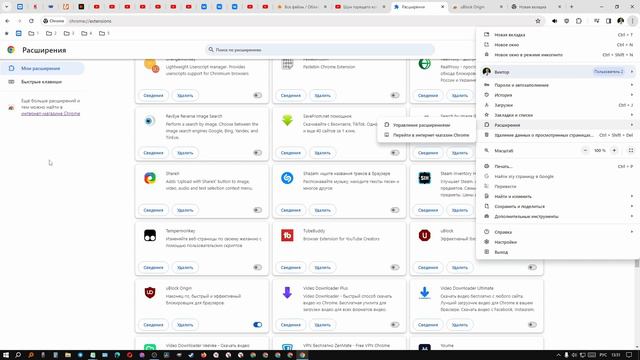
Task: Click the TubeBuddy extension icon
Action: click(287, 236)
